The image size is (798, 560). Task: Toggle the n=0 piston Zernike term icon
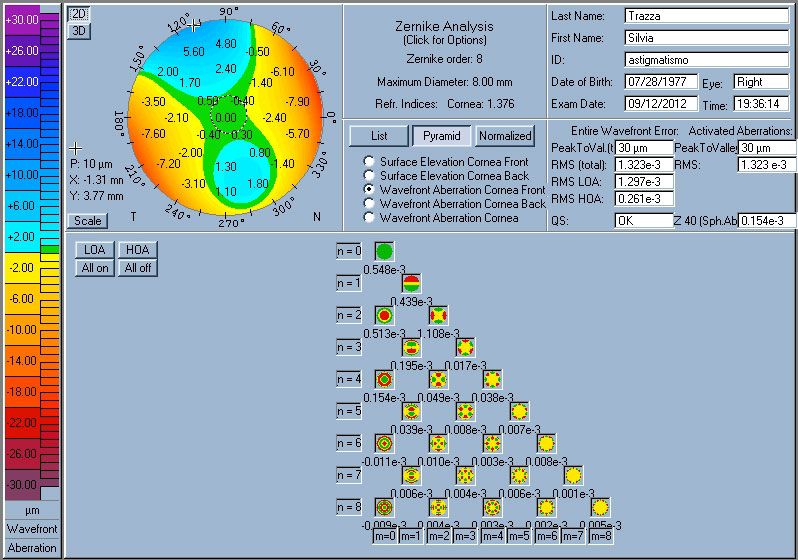click(x=384, y=251)
